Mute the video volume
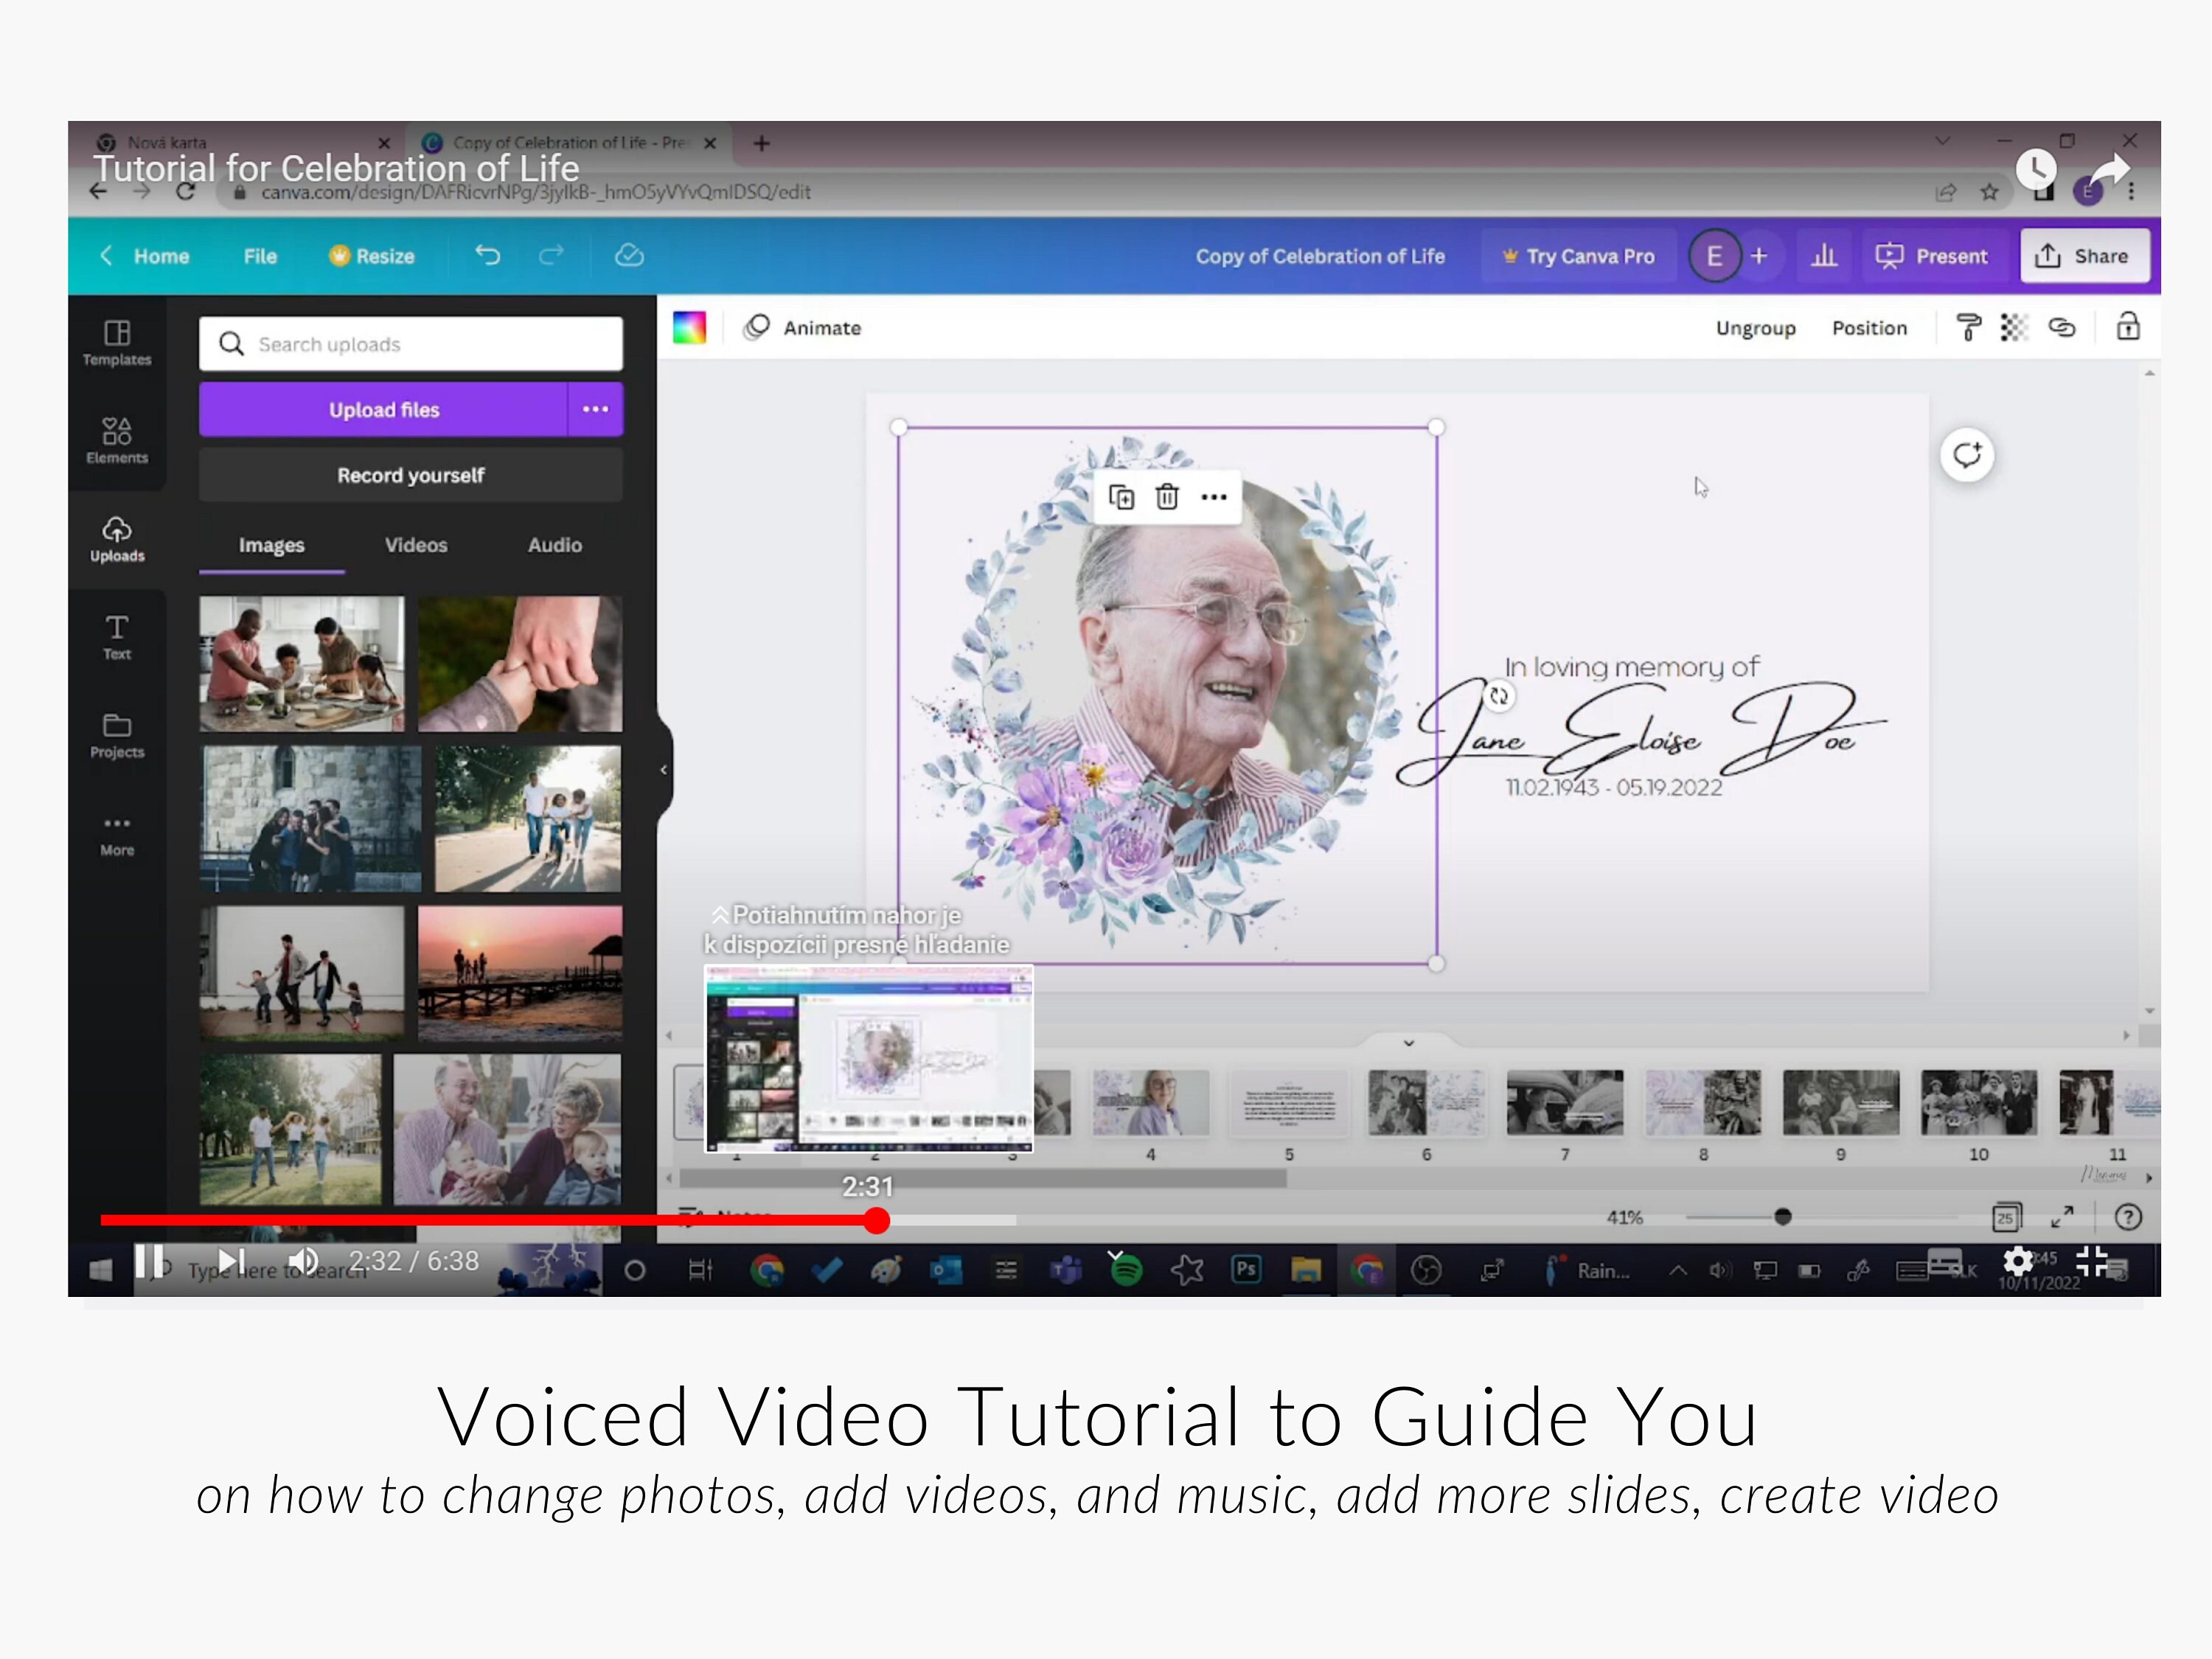 click(x=303, y=1261)
